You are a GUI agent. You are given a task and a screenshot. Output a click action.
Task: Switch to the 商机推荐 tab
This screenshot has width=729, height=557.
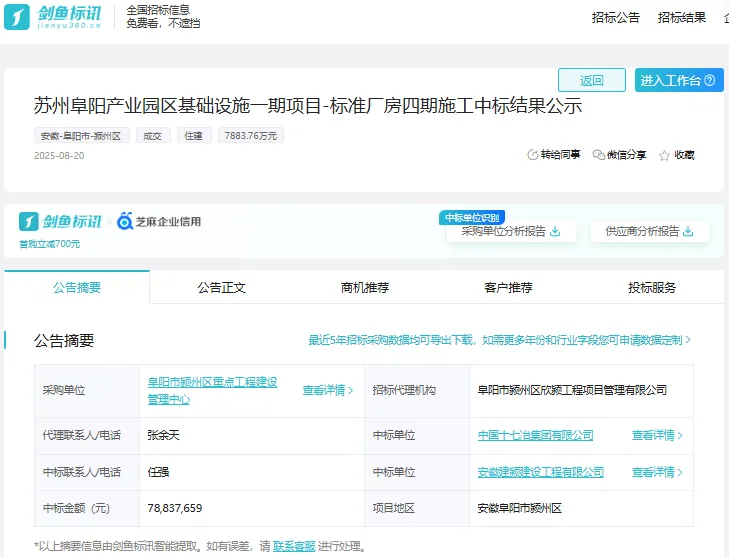365,288
